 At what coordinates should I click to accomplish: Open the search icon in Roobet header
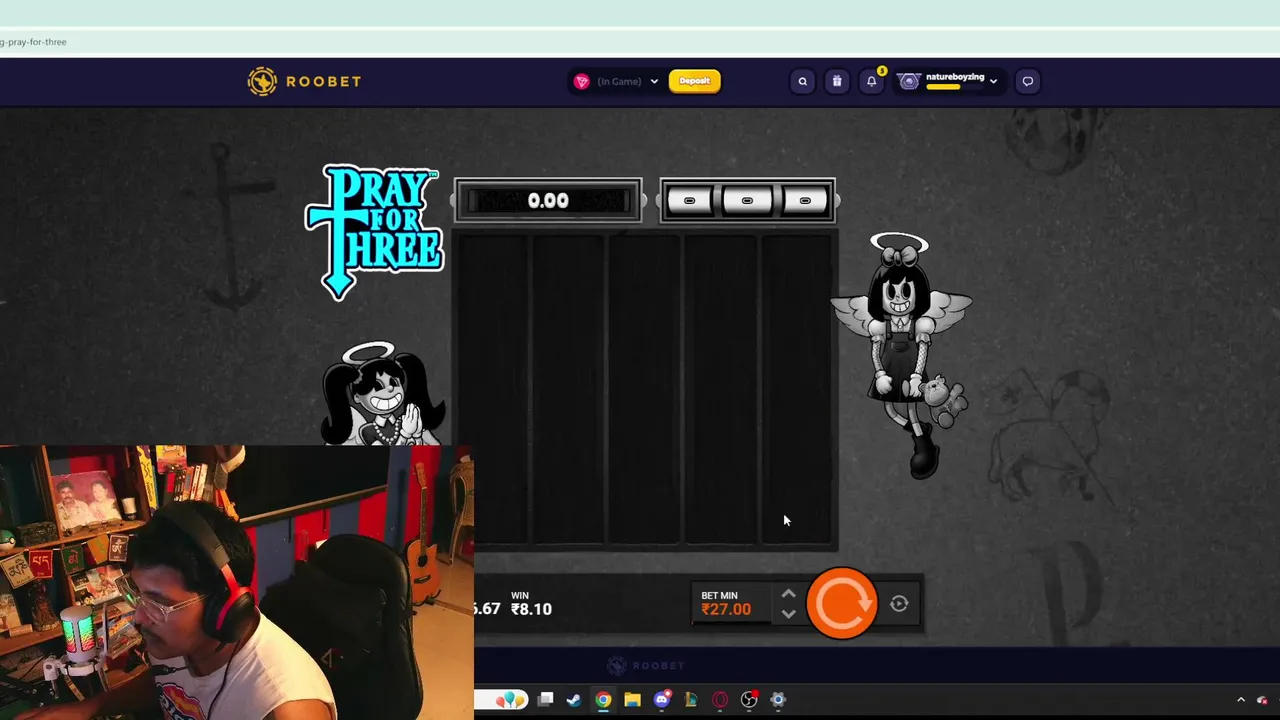pos(802,82)
